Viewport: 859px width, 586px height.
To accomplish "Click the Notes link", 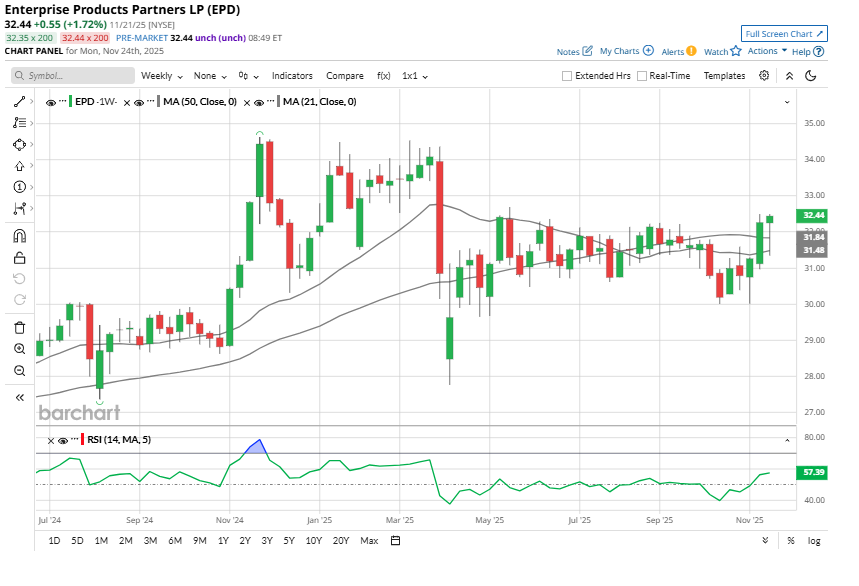I will tap(568, 52).
